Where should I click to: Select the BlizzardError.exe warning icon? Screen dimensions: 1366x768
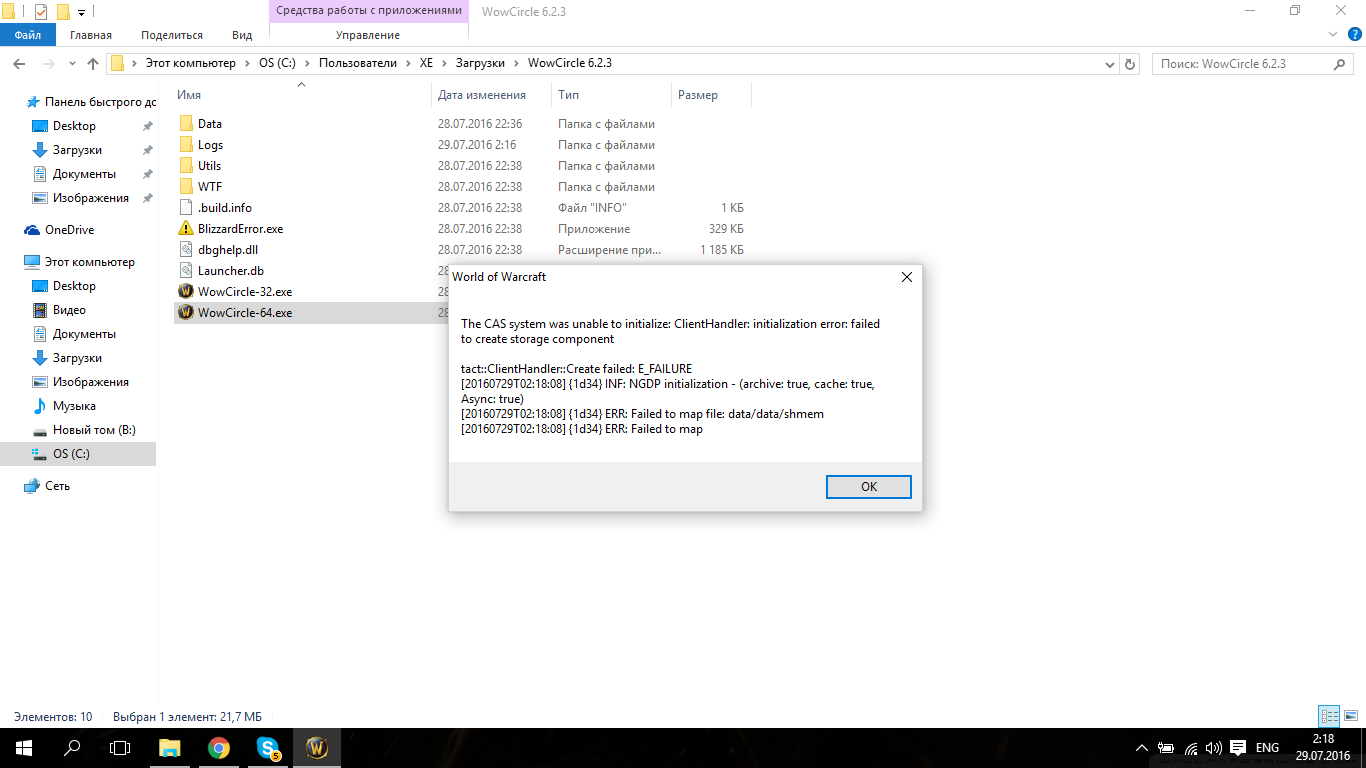[185, 229]
